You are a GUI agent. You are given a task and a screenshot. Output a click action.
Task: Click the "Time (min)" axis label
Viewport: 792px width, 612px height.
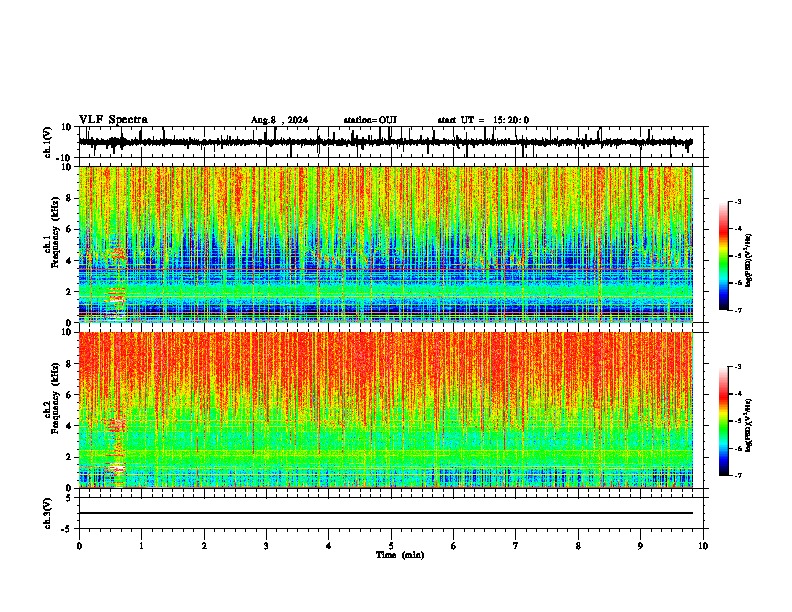click(x=400, y=555)
